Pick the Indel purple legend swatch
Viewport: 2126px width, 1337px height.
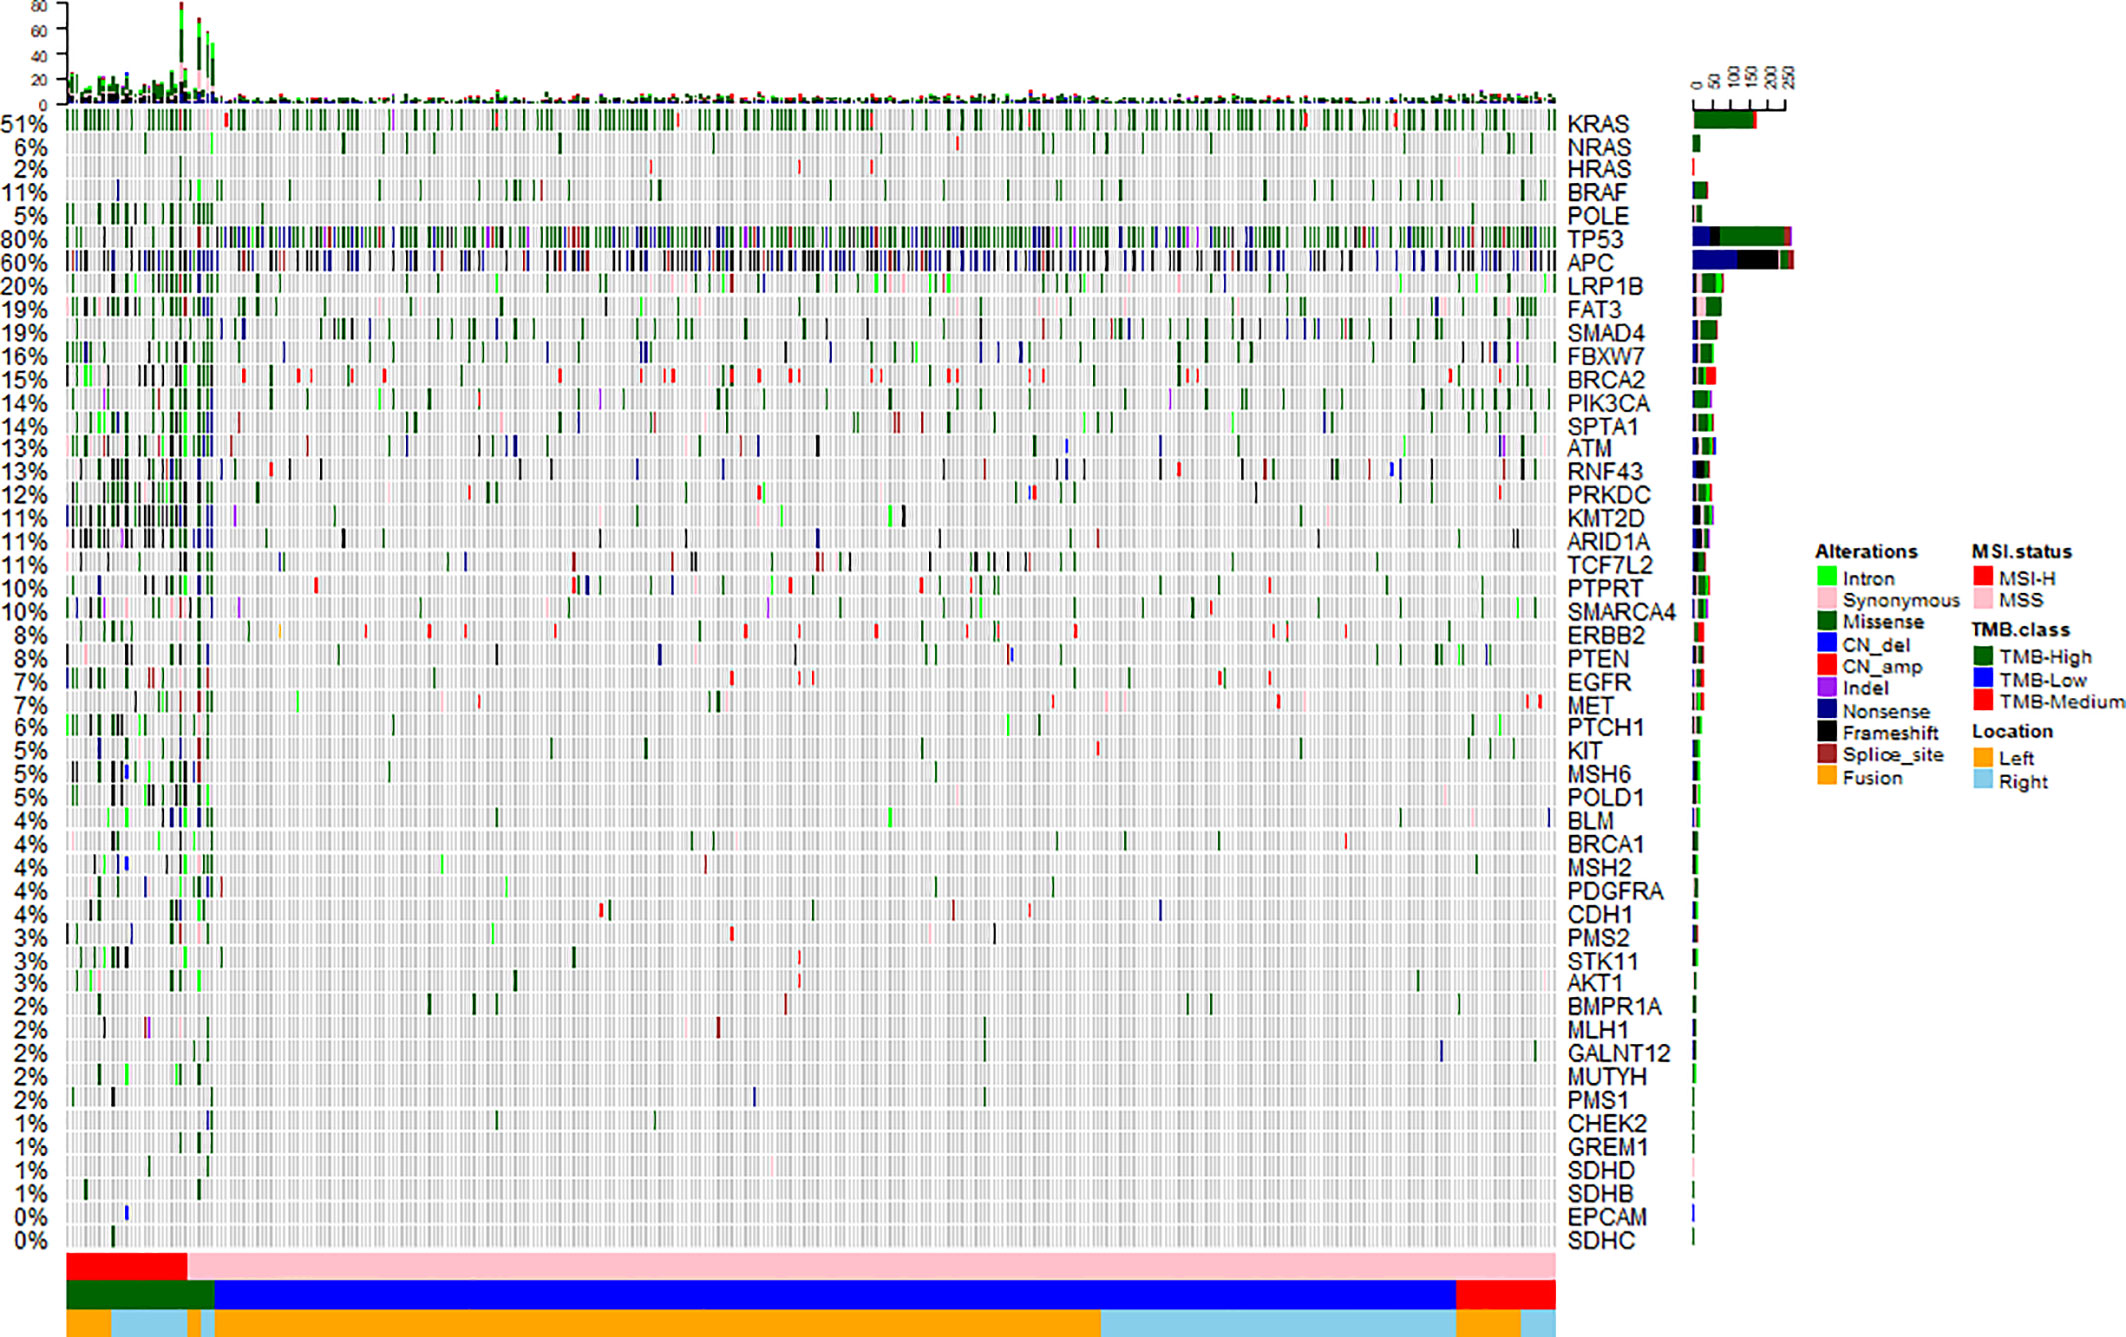click(1826, 688)
